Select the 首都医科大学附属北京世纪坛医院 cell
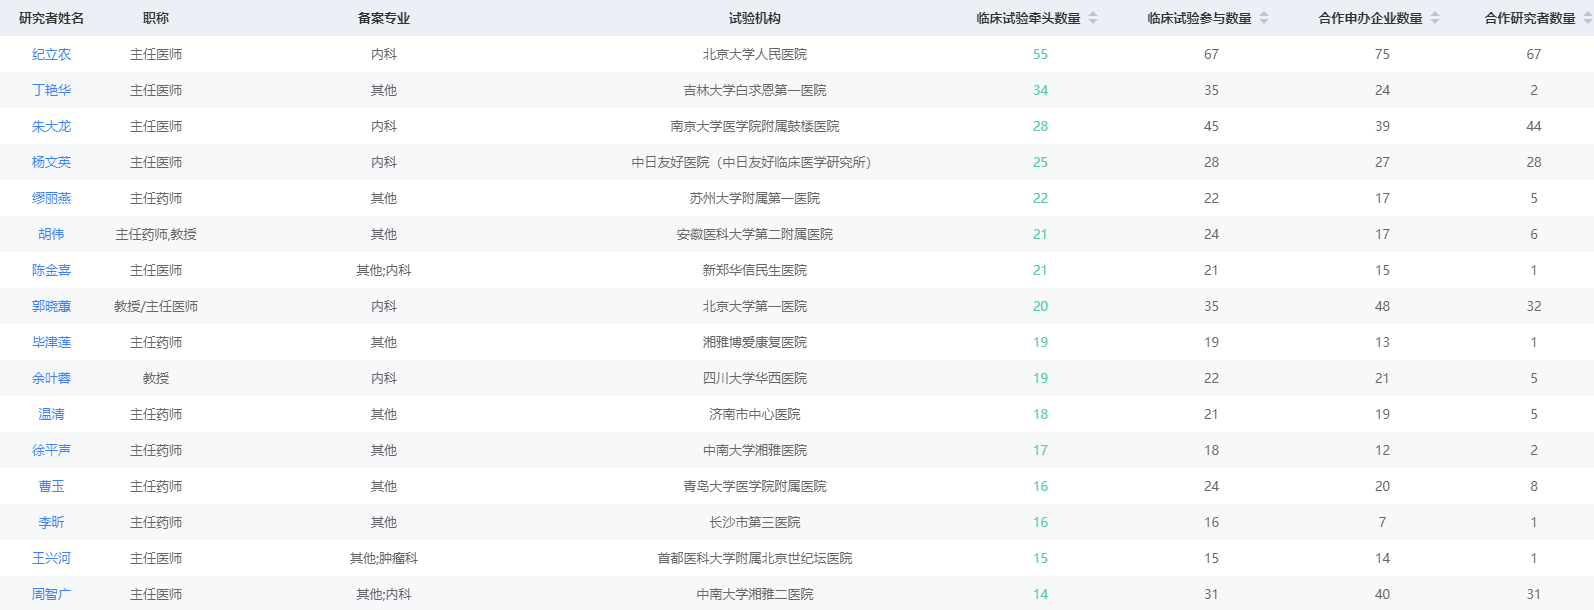This screenshot has height=610, width=1594. (x=755, y=558)
